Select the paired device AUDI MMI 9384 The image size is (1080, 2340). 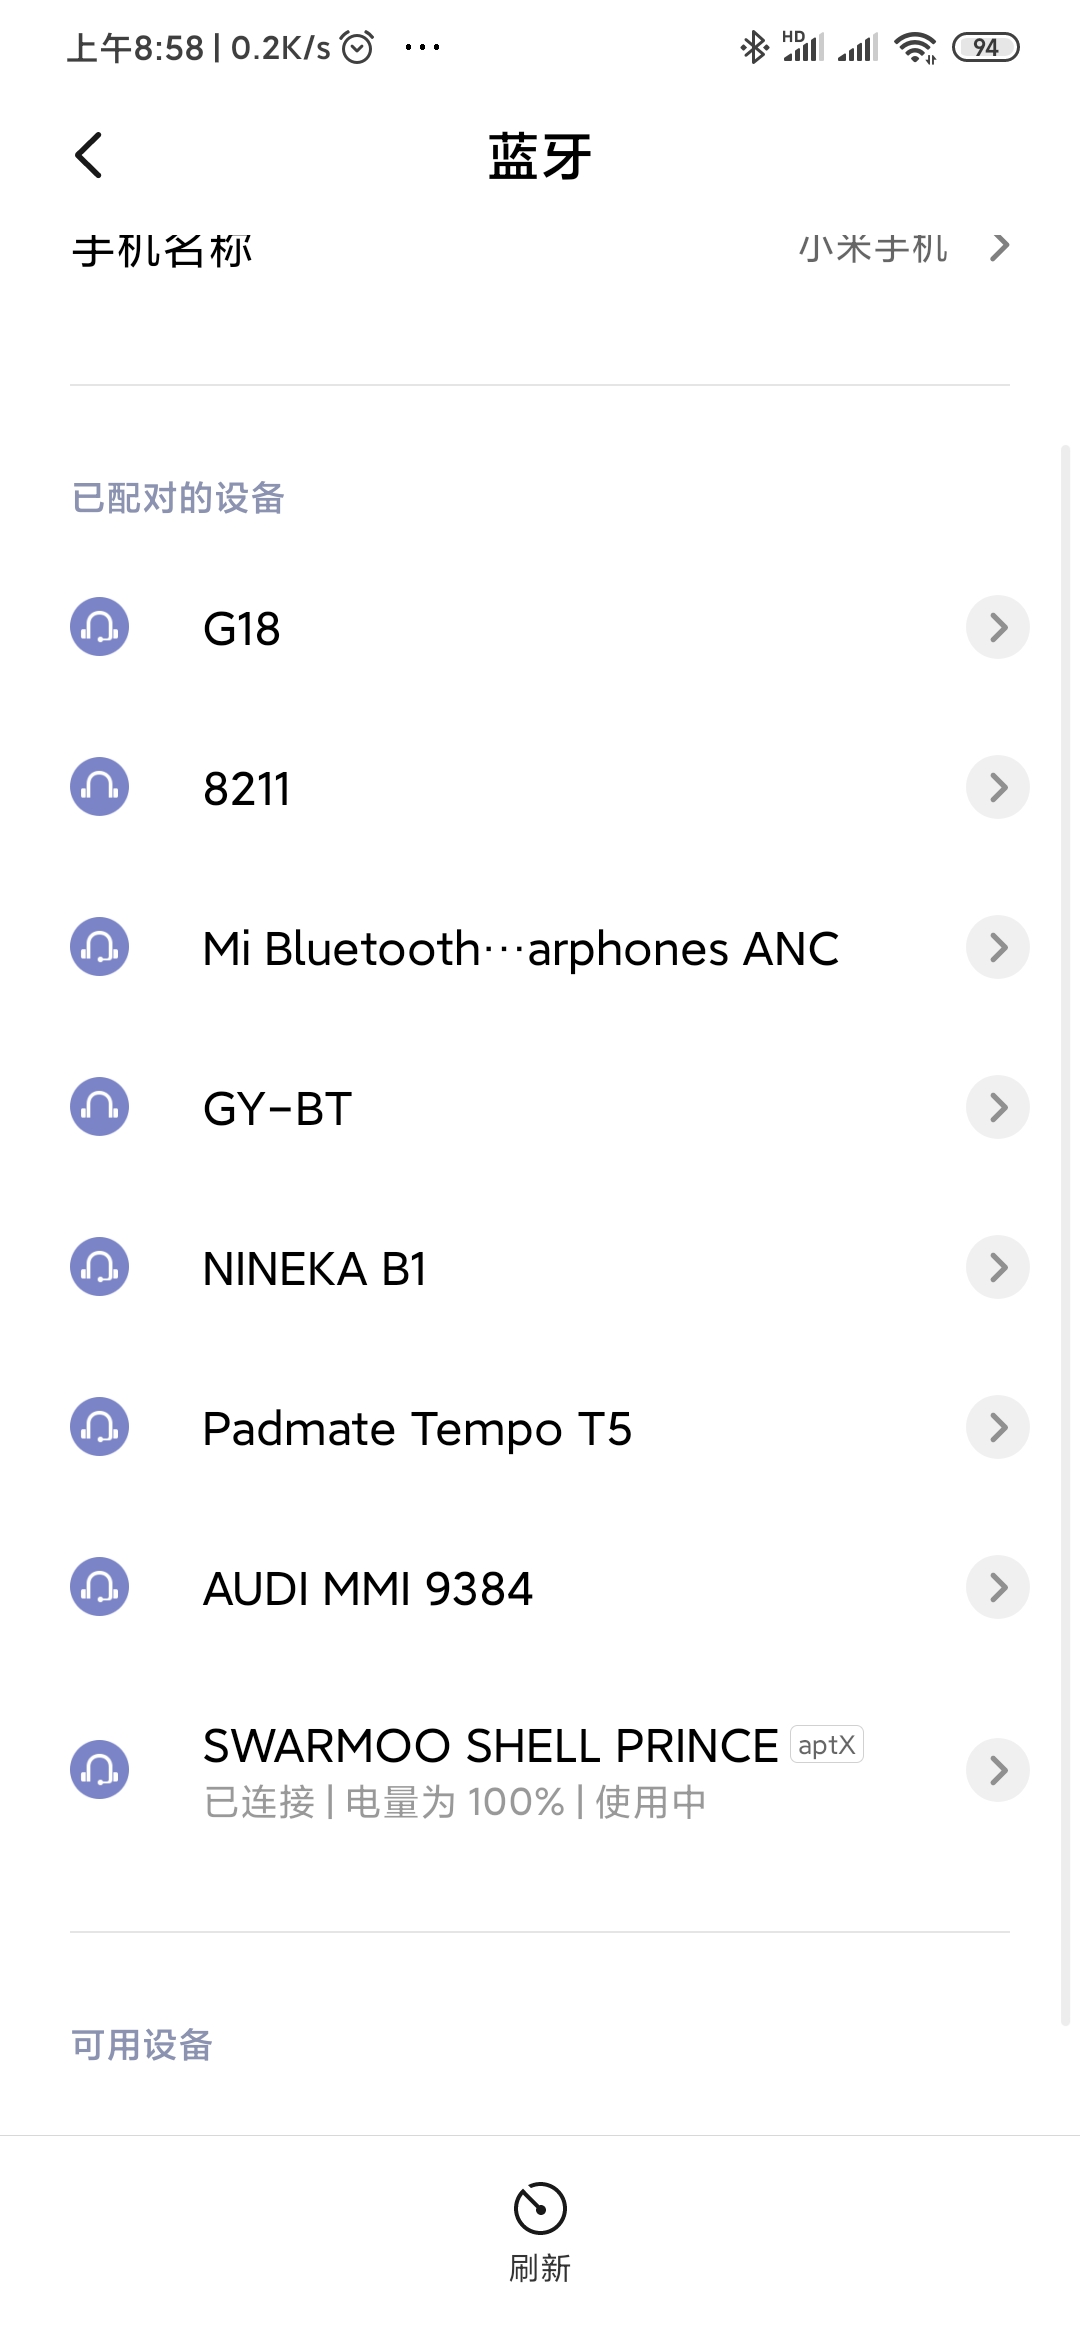pos(540,1587)
